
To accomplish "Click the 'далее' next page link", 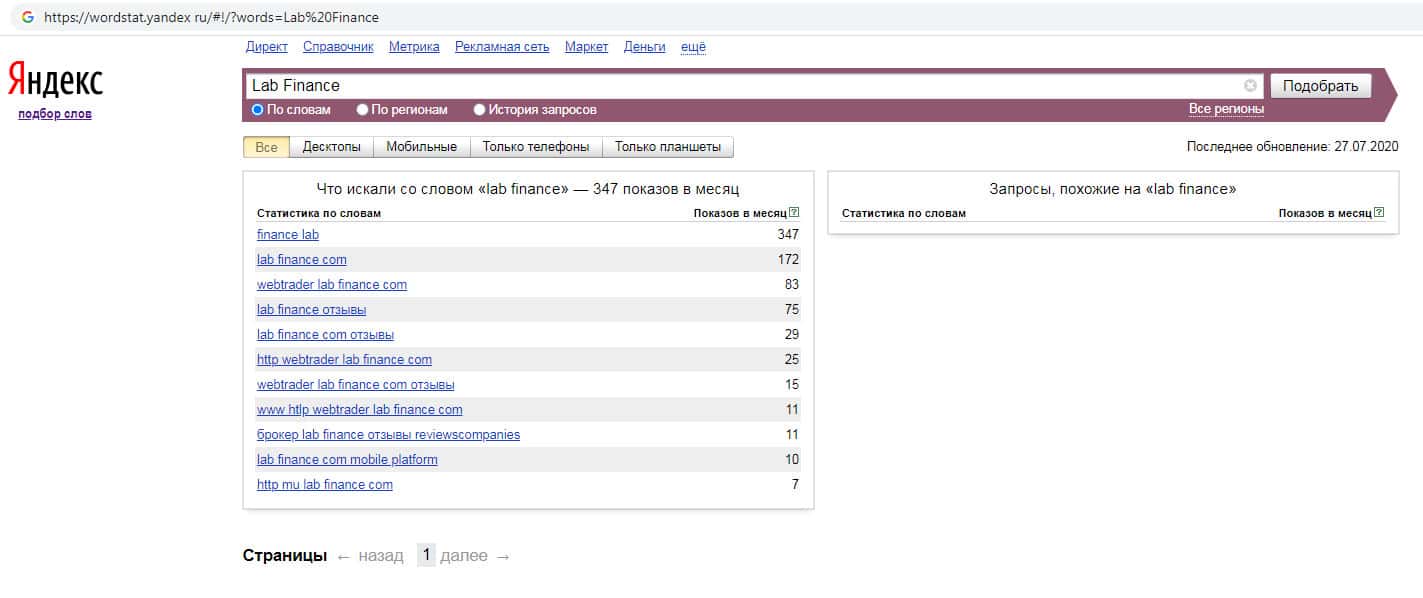I will (464, 556).
